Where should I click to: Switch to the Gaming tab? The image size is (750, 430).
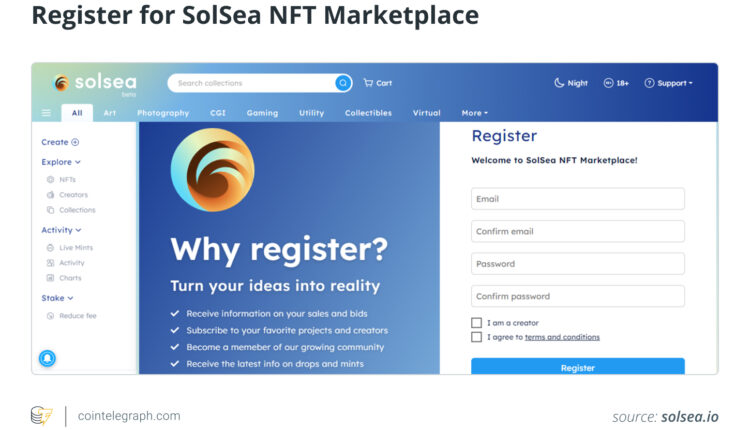pos(262,113)
